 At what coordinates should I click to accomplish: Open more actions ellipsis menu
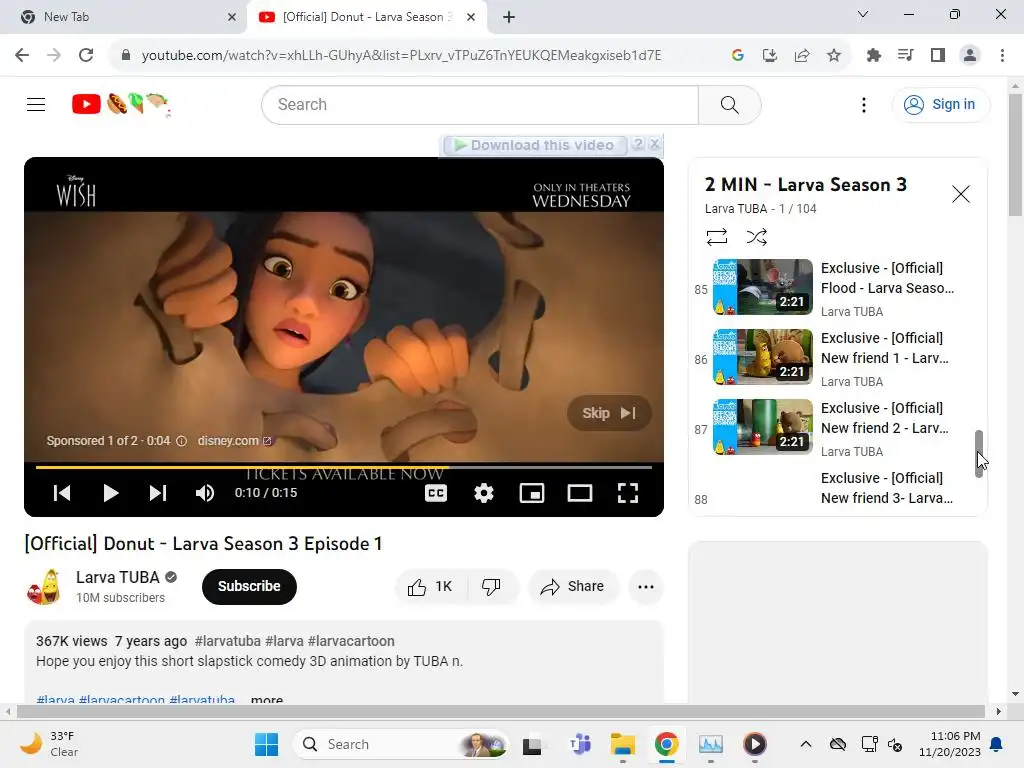[x=645, y=586]
